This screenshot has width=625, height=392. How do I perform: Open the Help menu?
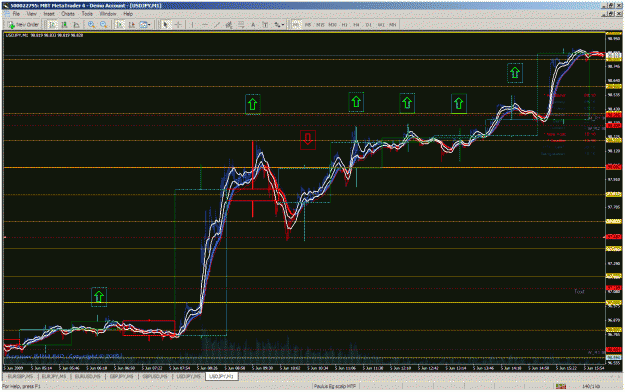pos(128,14)
